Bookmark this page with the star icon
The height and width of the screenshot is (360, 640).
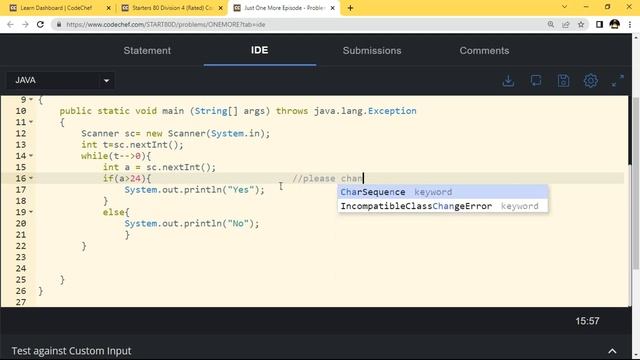pos(581,24)
